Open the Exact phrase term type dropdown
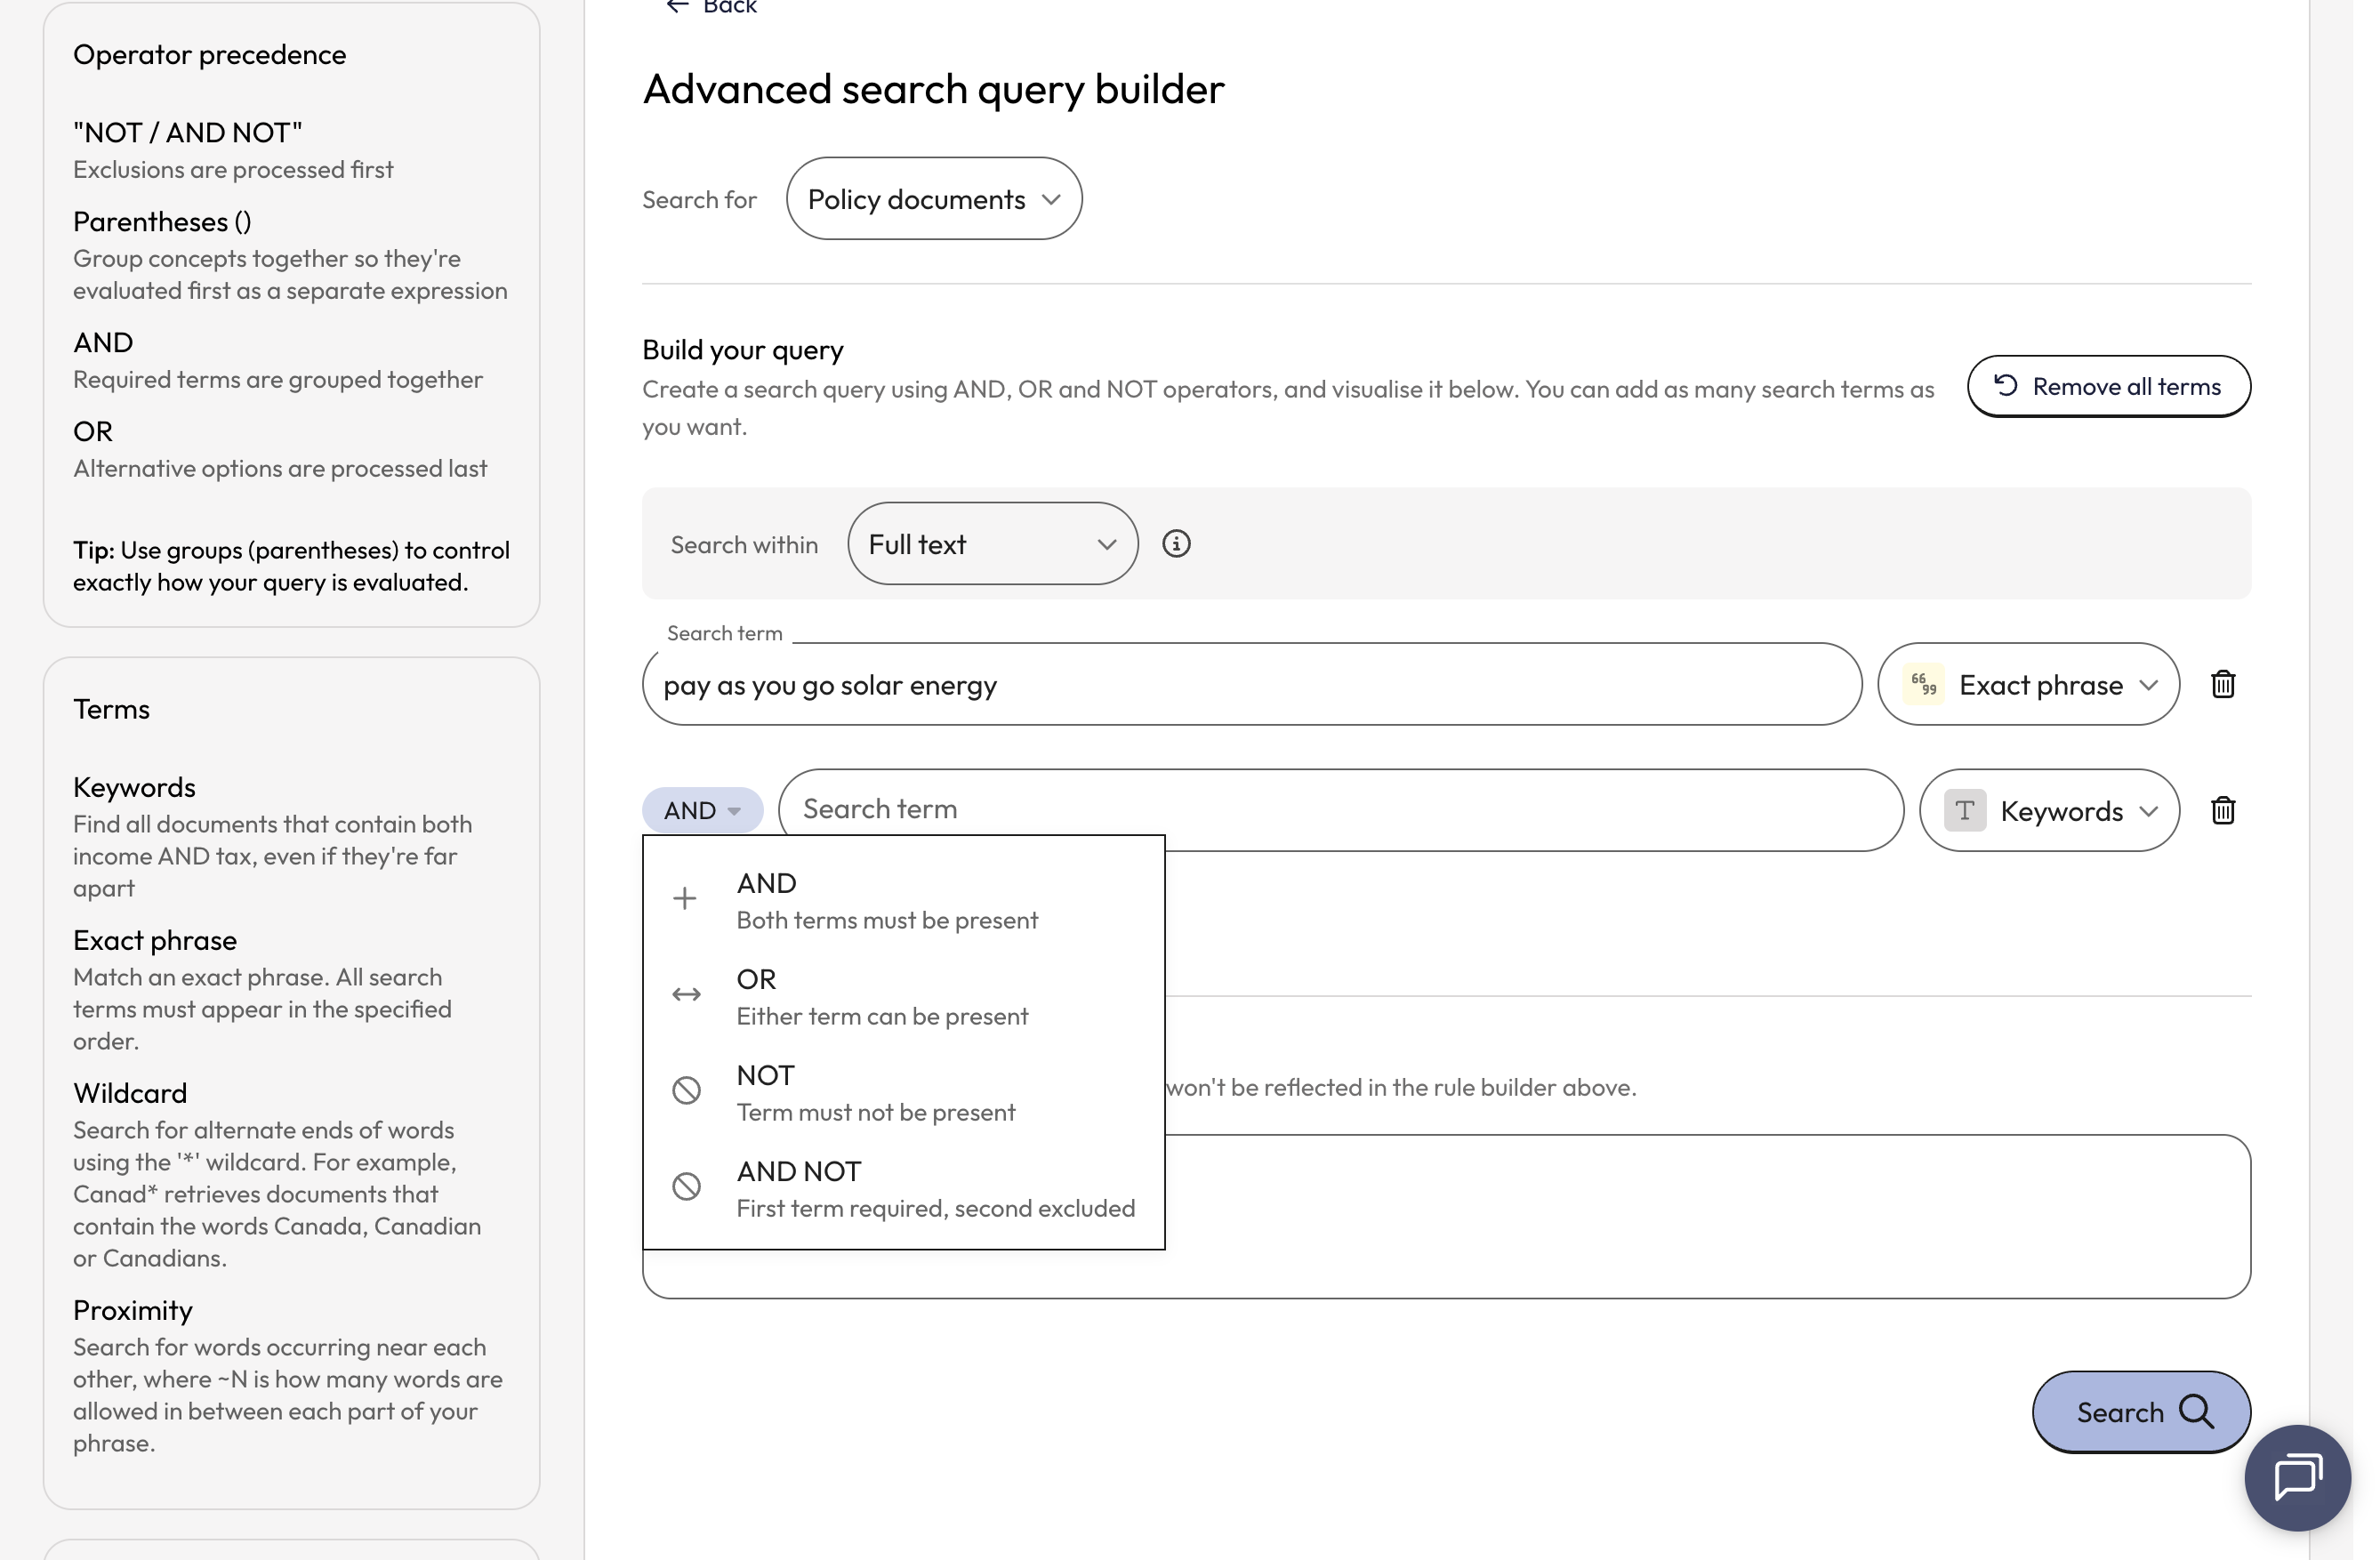 click(2028, 684)
